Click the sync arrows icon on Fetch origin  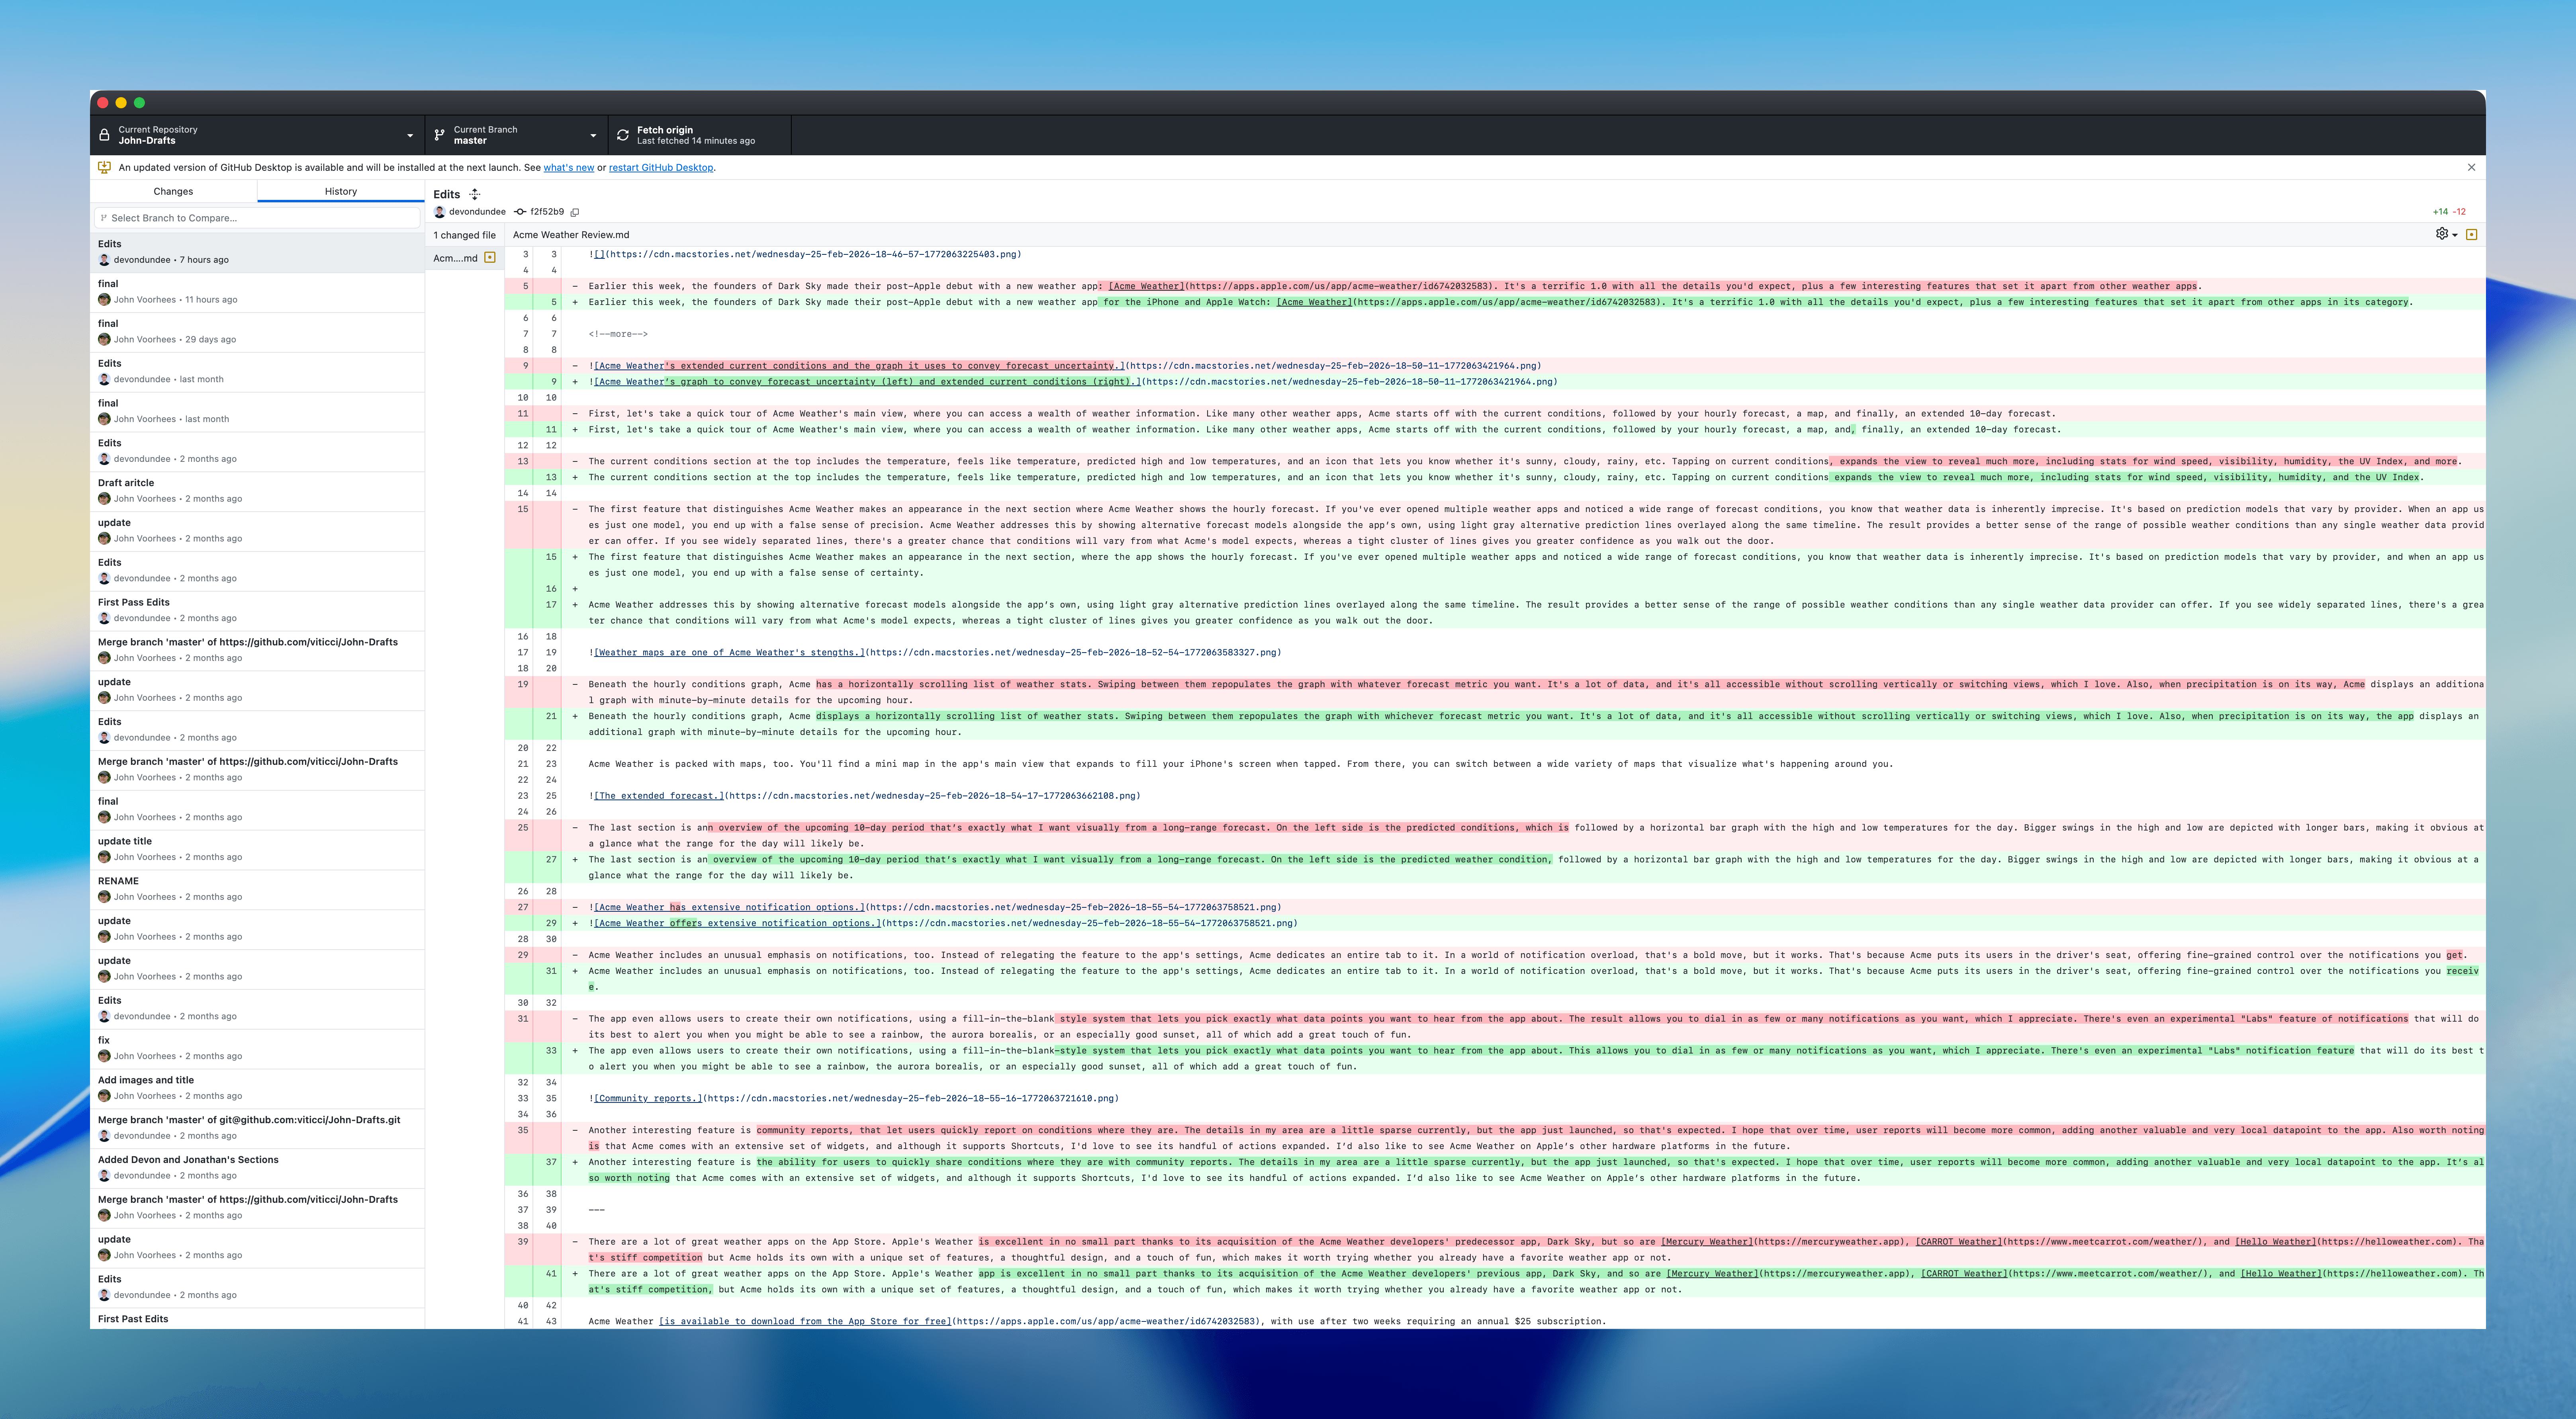622,135
